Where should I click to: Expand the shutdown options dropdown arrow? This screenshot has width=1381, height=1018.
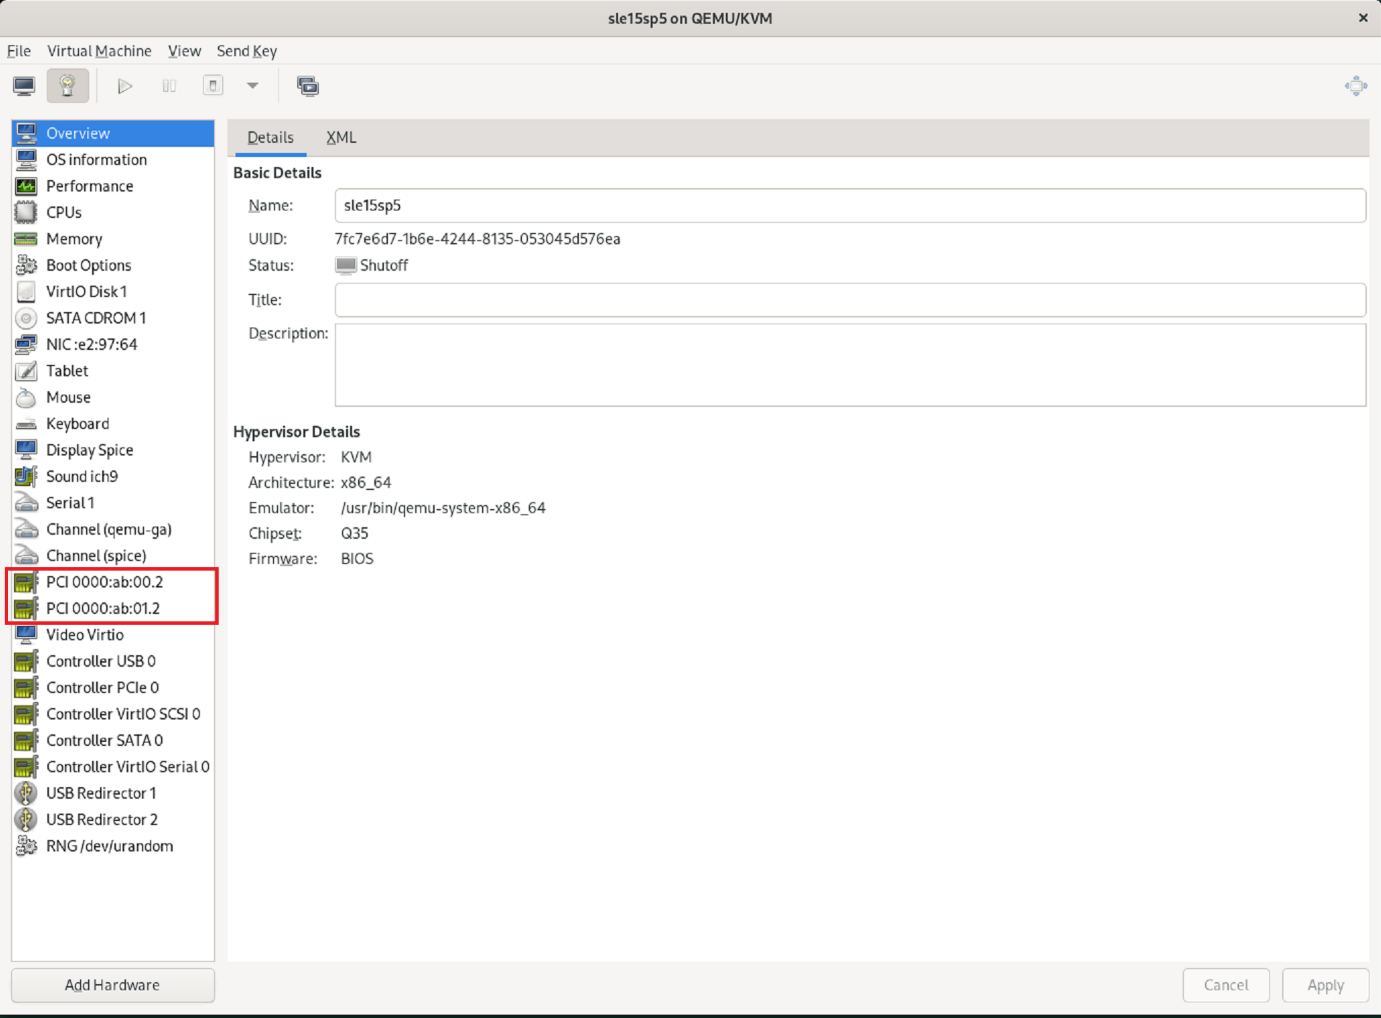253,86
